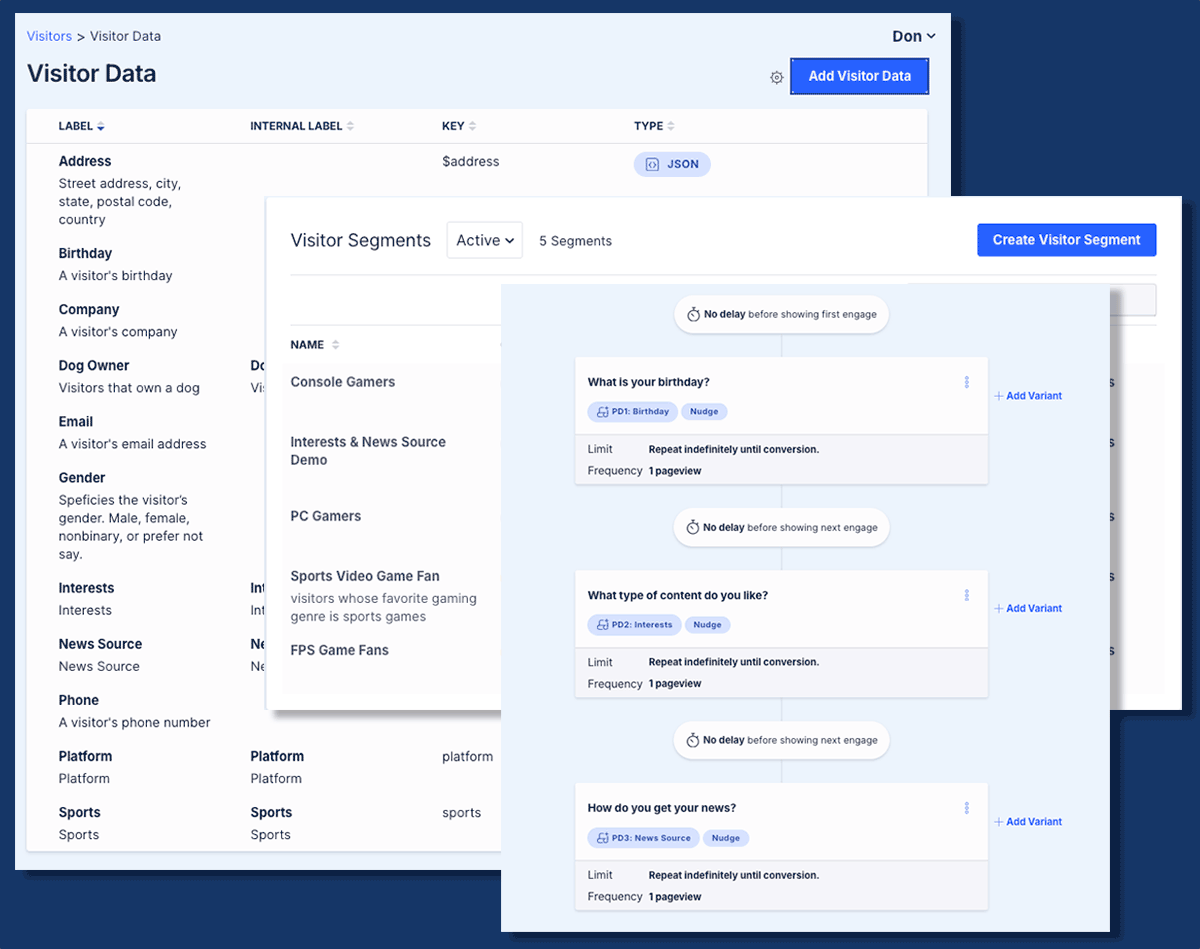Open the Console Gamers segment

click(x=343, y=382)
